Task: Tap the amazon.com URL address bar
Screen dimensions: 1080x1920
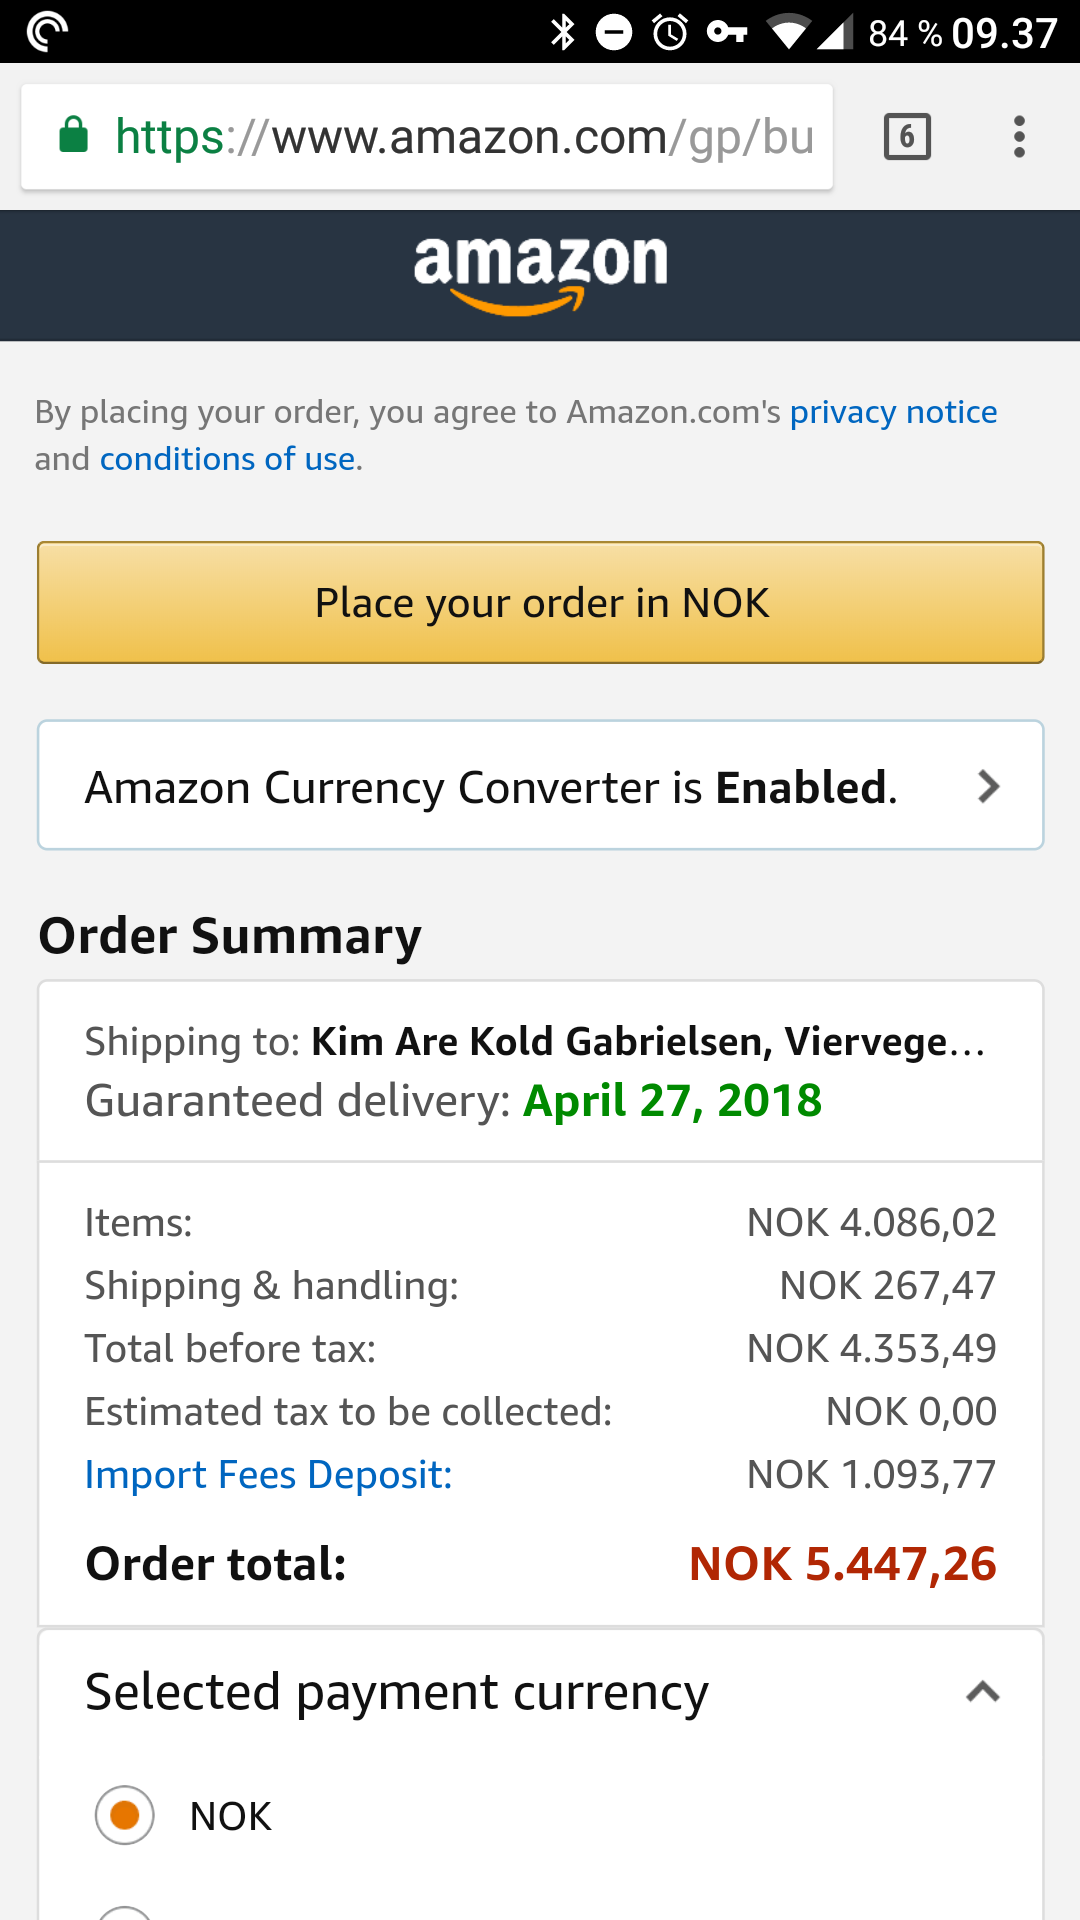Action: coord(427,137)
